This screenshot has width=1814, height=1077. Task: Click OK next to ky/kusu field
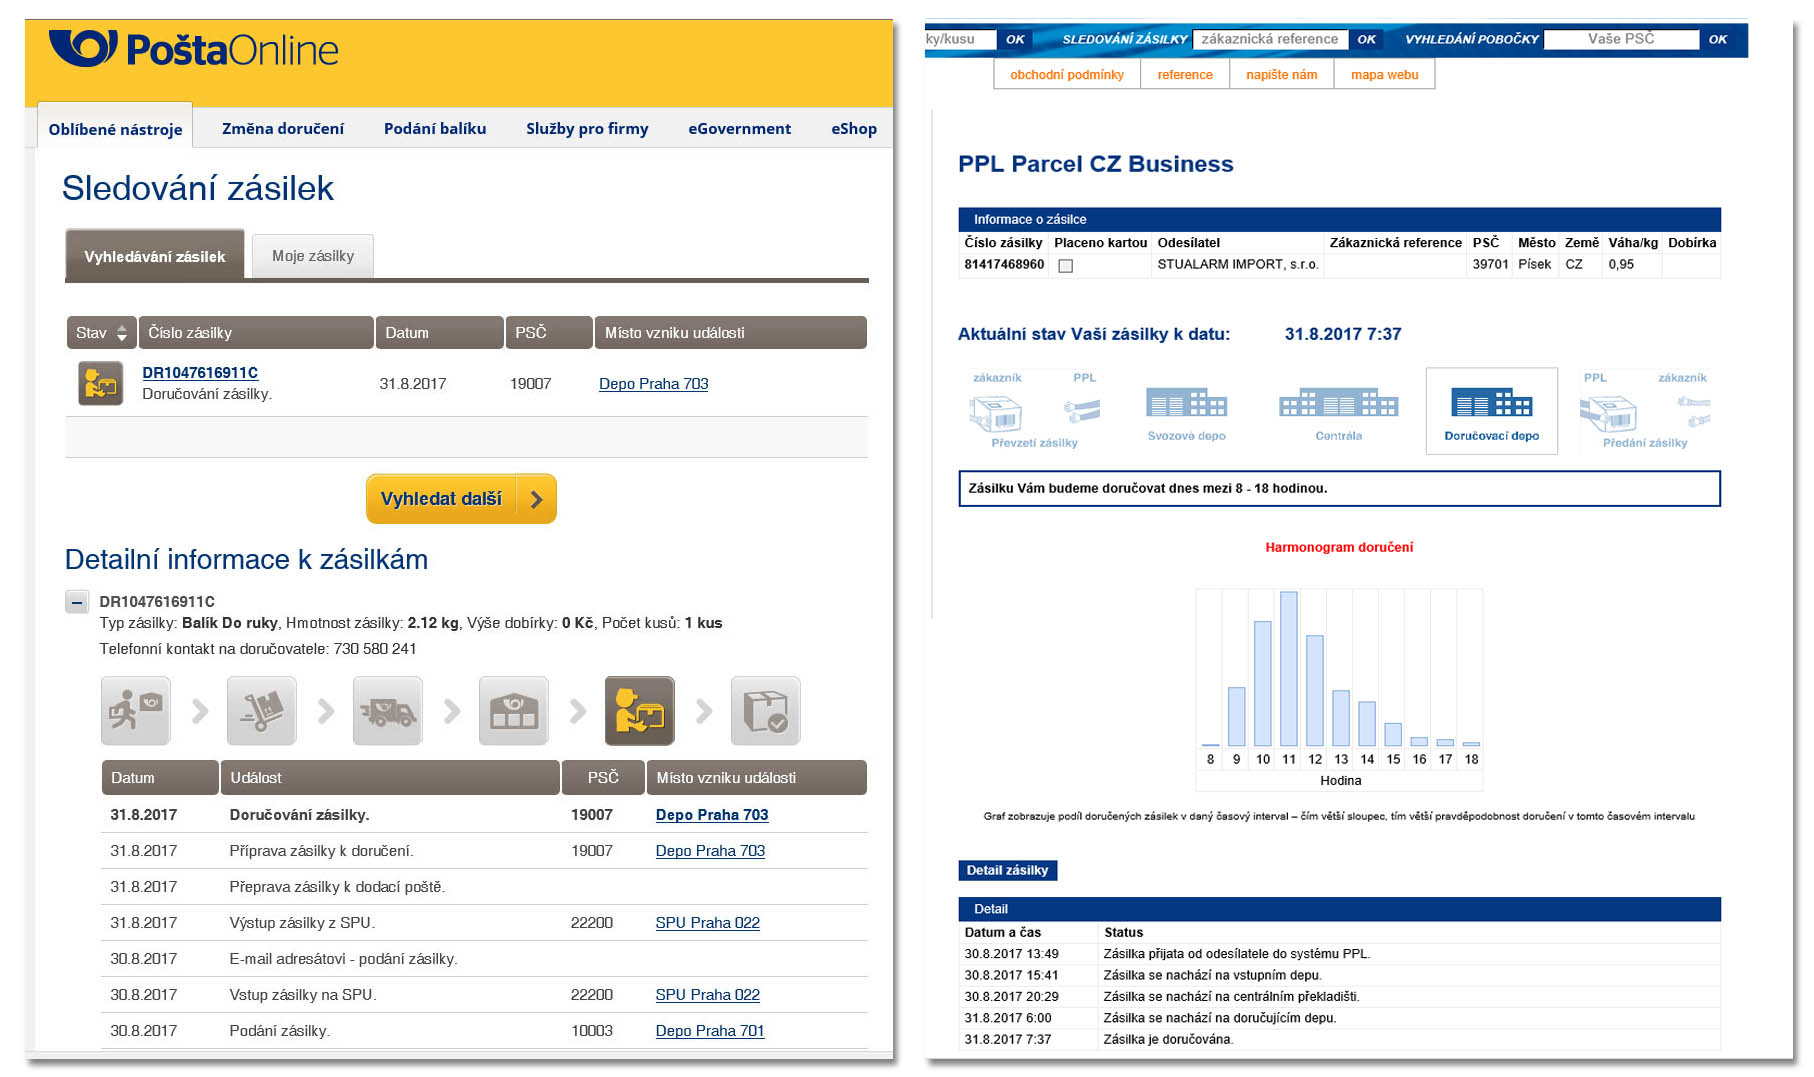pyautogui.click(x=1015, y=39)
